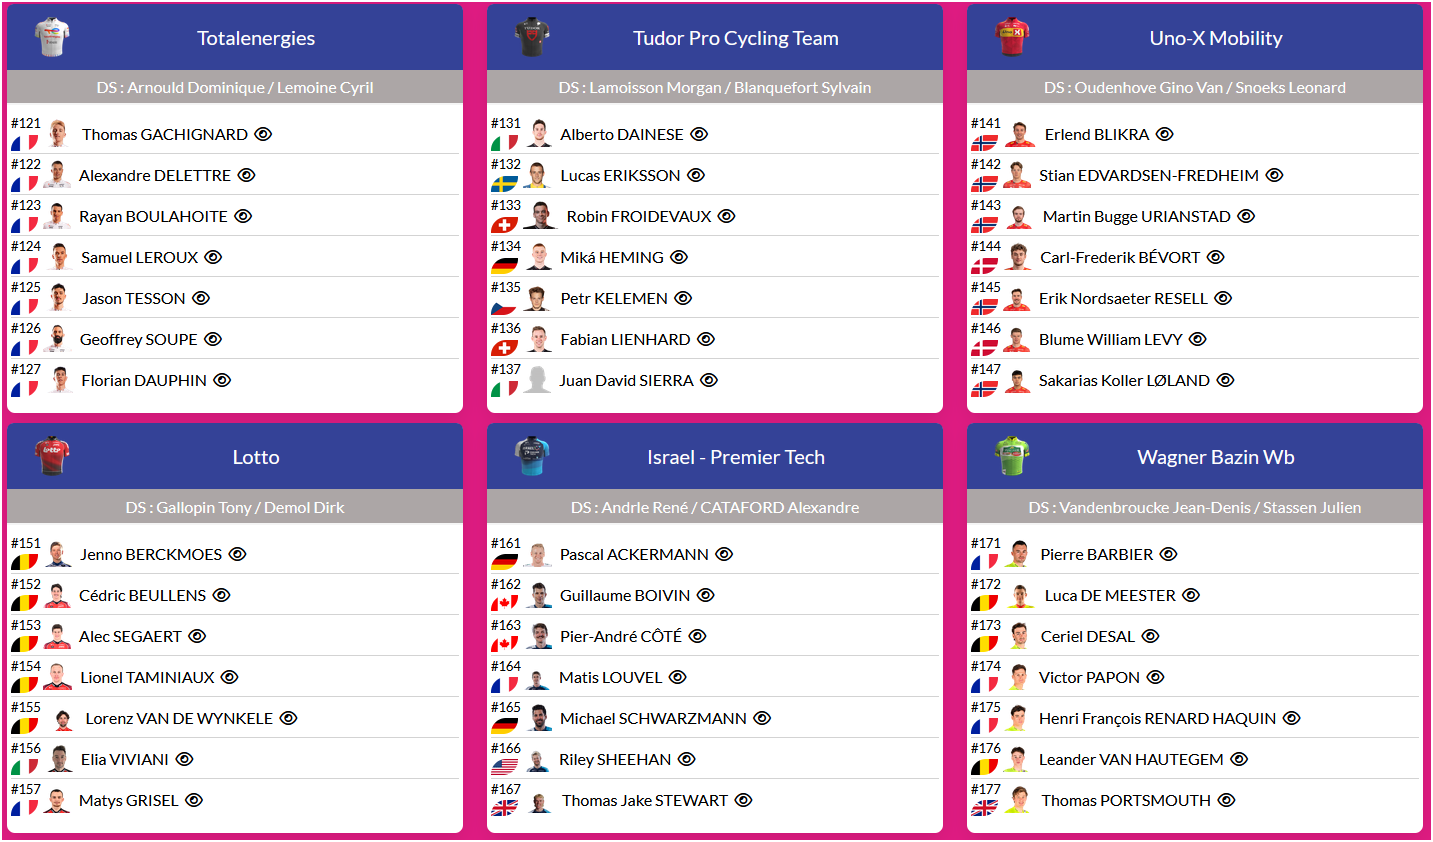Image resolution: width=1433 pixels, height=842 pixels.
Task: Click the Swiss flag beside Fabian LIENHARD
Action: (x=504, y=348)
